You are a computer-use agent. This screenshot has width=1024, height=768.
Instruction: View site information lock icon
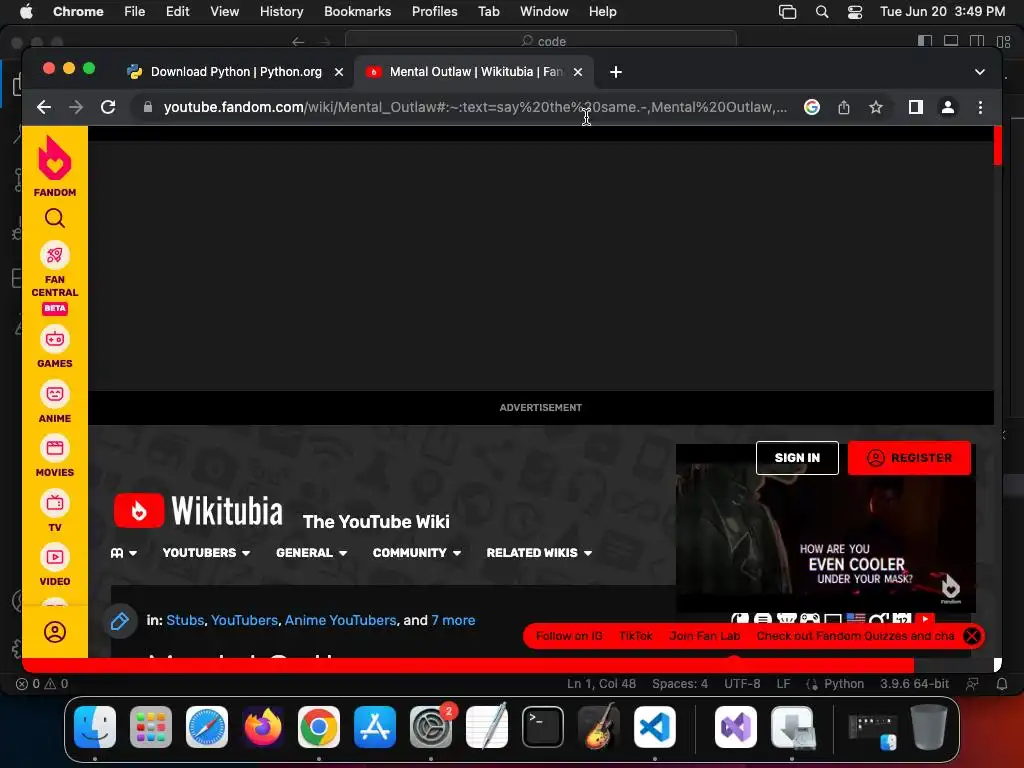tap(148, 107)
